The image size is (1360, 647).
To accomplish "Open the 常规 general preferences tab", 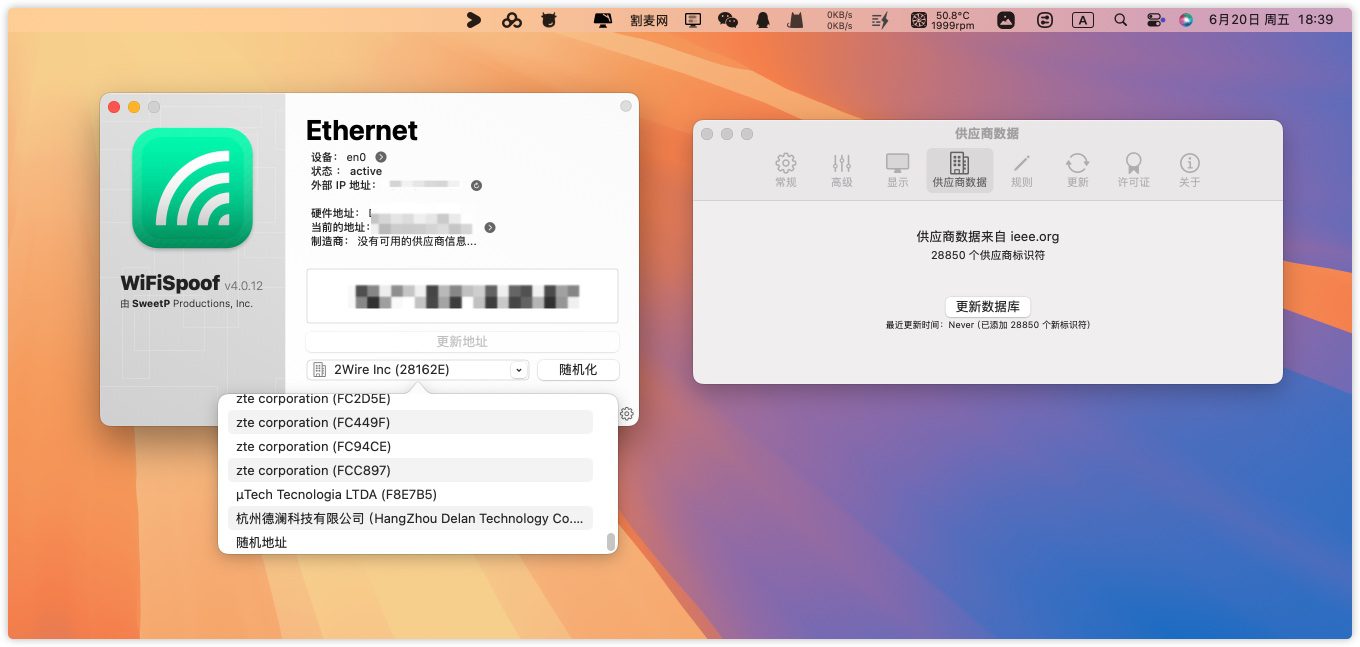I will click(786, 170).
